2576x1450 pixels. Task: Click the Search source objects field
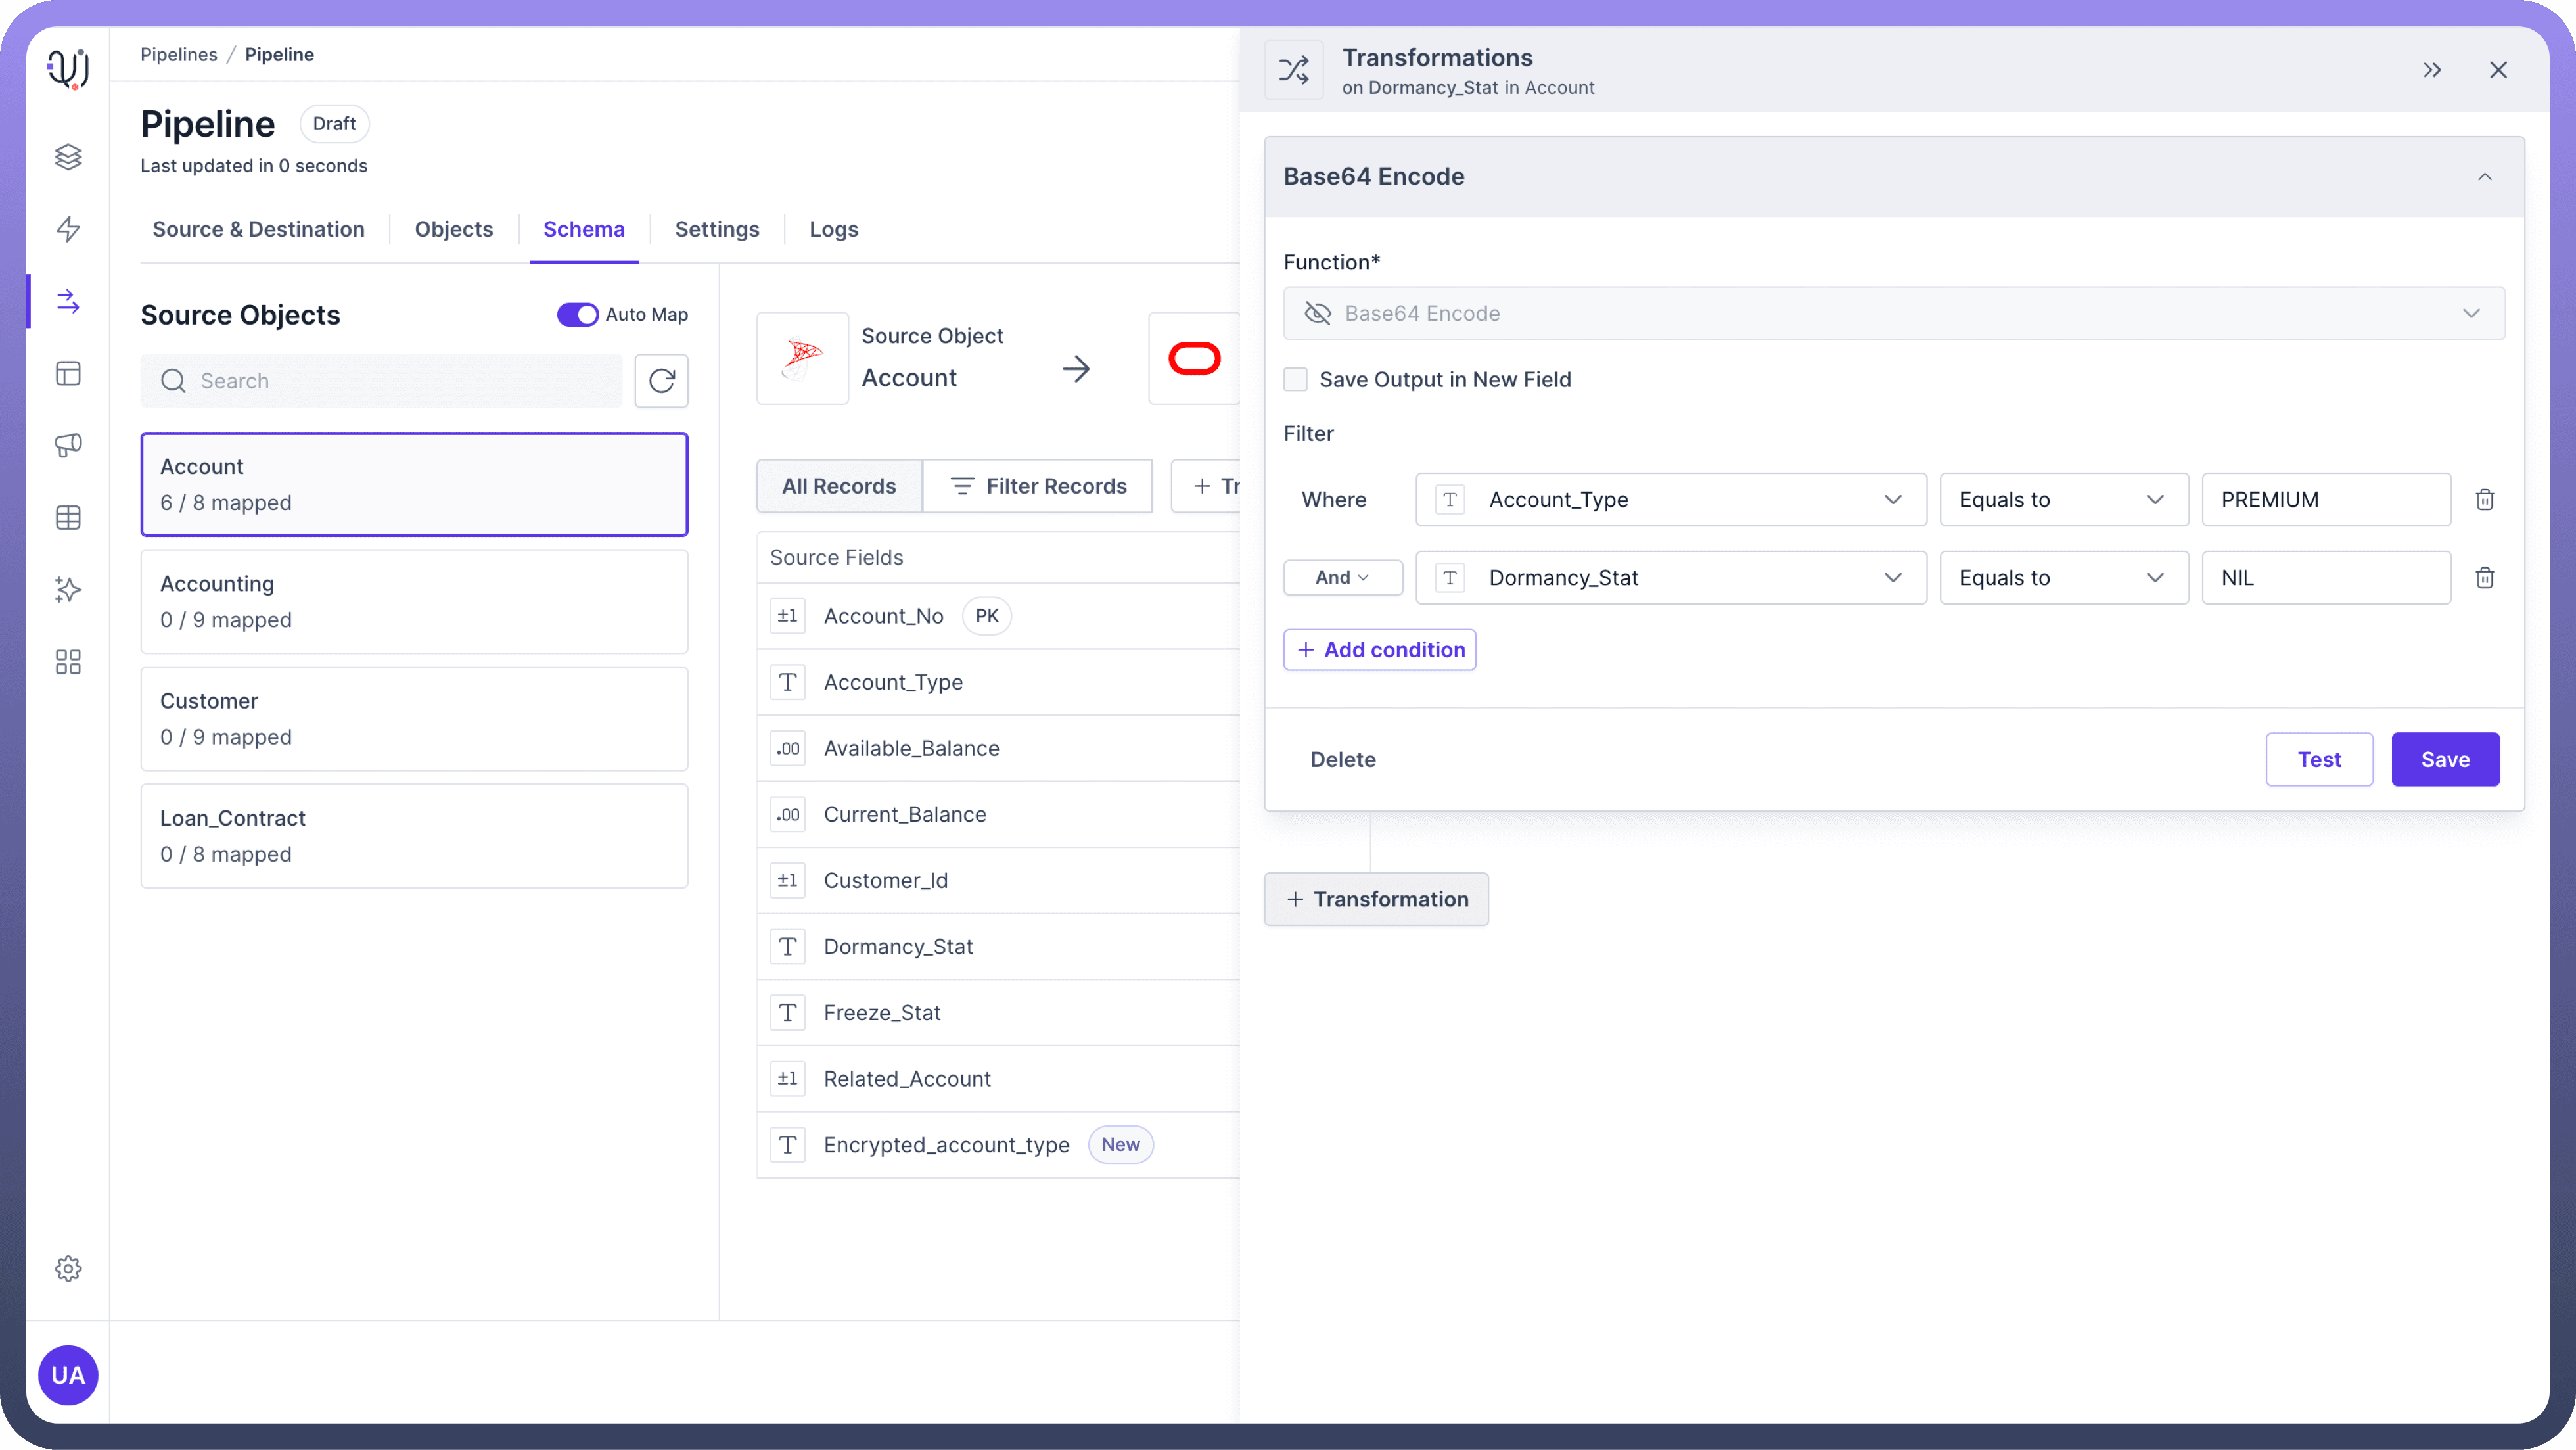380,381
